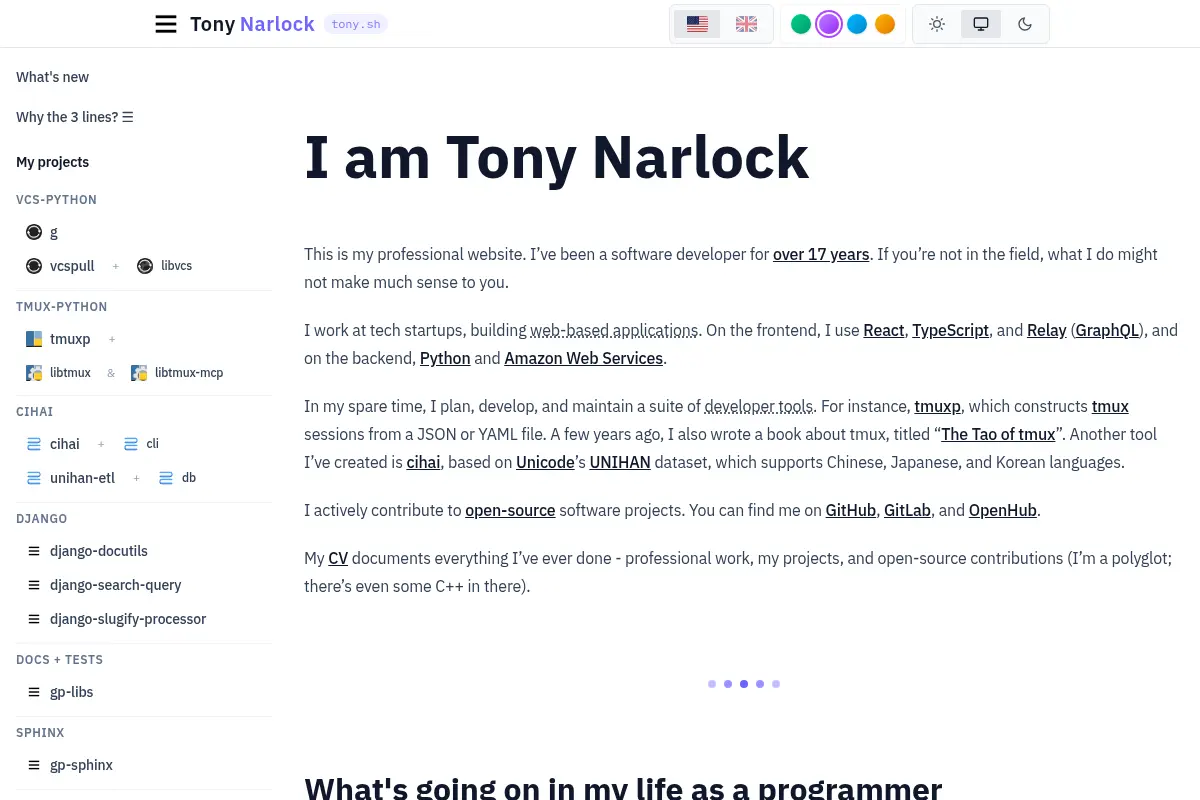The image size is (1200, 800).
Task: Click the SPHINX section heading
Action: click(x=40, y=733)
